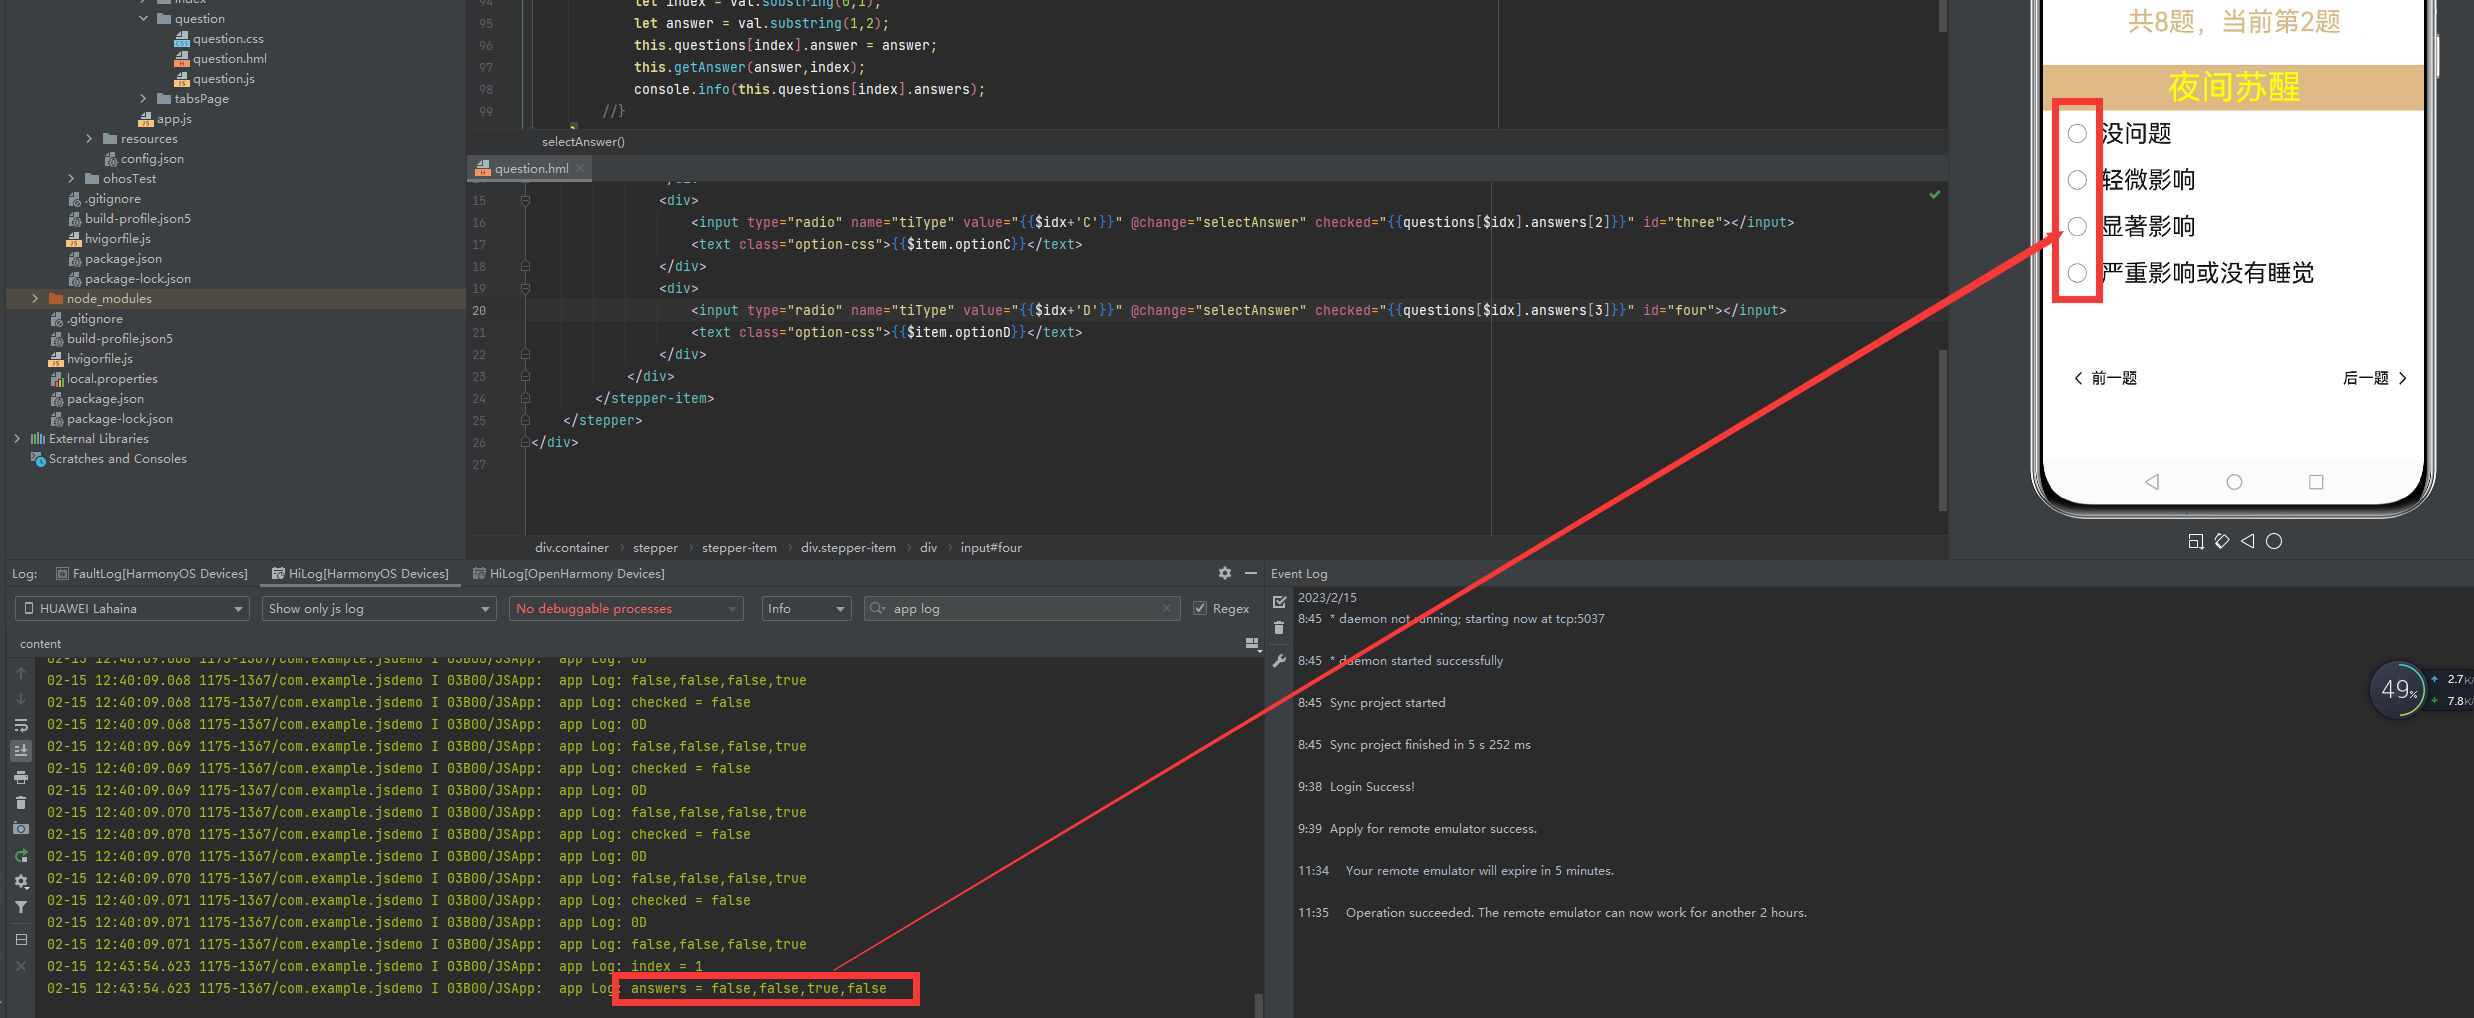Open the HUAWEI Lahaina device dropdown
Screen dimensions: 2474x1018
(x=132, y=608)
